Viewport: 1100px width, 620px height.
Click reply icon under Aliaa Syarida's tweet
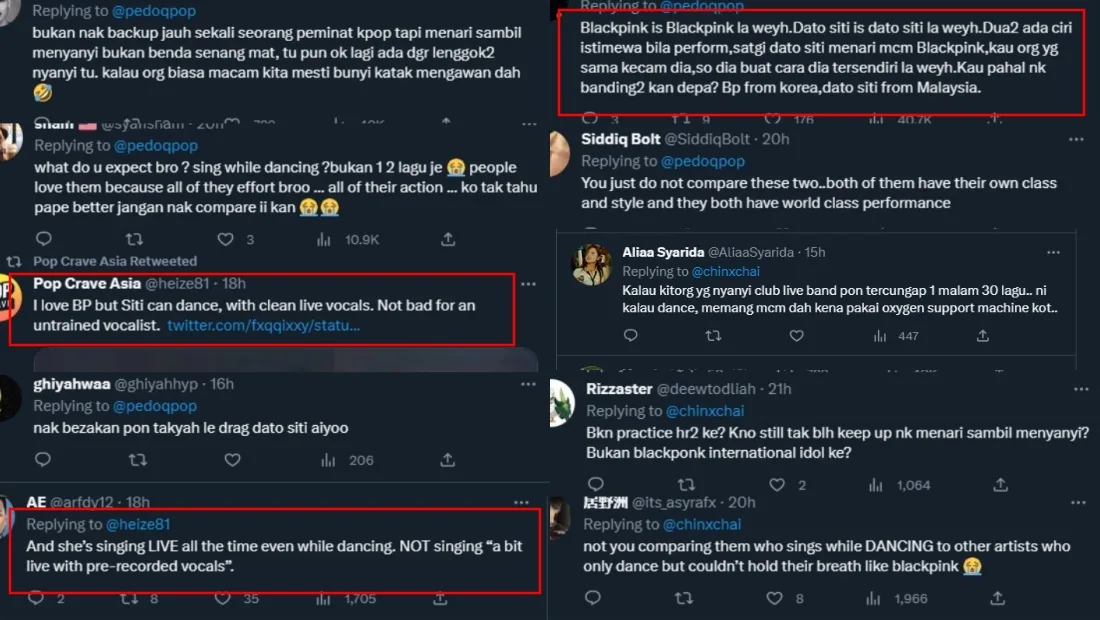[631, 336]
